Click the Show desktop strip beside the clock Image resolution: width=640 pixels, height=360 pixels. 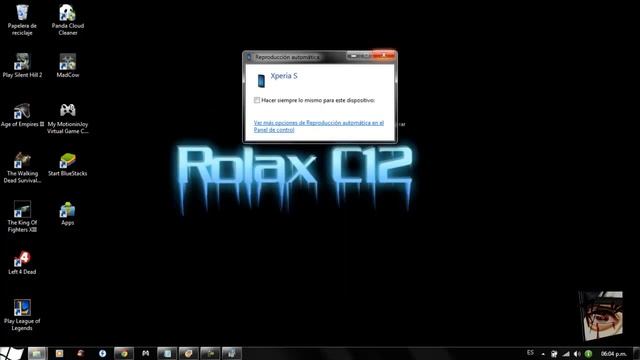[x=636, y=353]
